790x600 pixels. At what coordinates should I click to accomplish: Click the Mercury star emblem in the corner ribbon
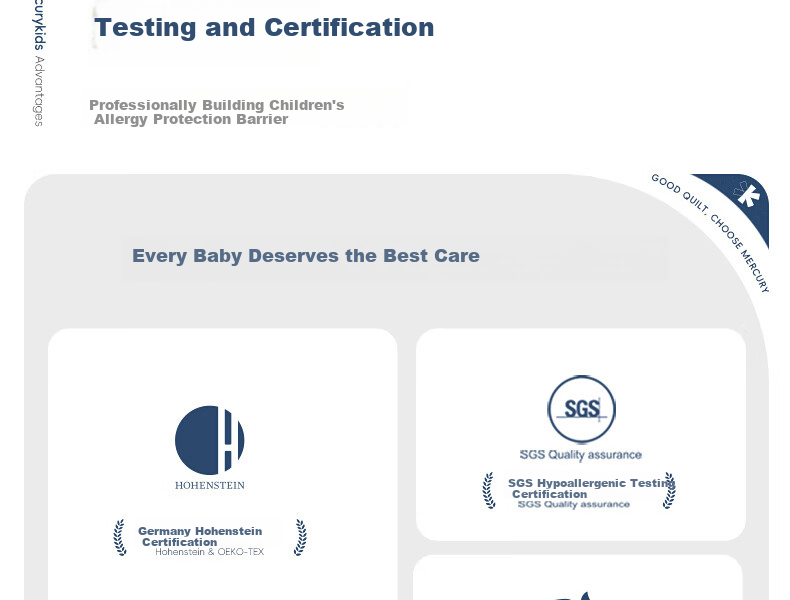click(748, 194)
